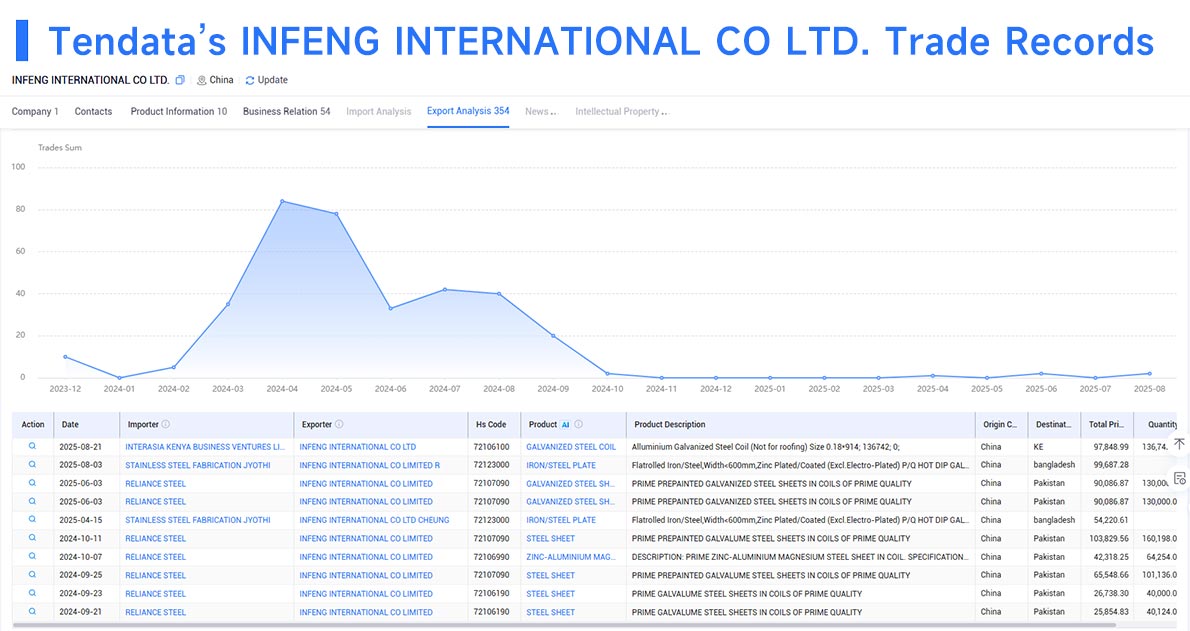1190x631 pixels.
Task: Click GALVANIZED STEEL COIL product link
Action: (x=571, y=446)
